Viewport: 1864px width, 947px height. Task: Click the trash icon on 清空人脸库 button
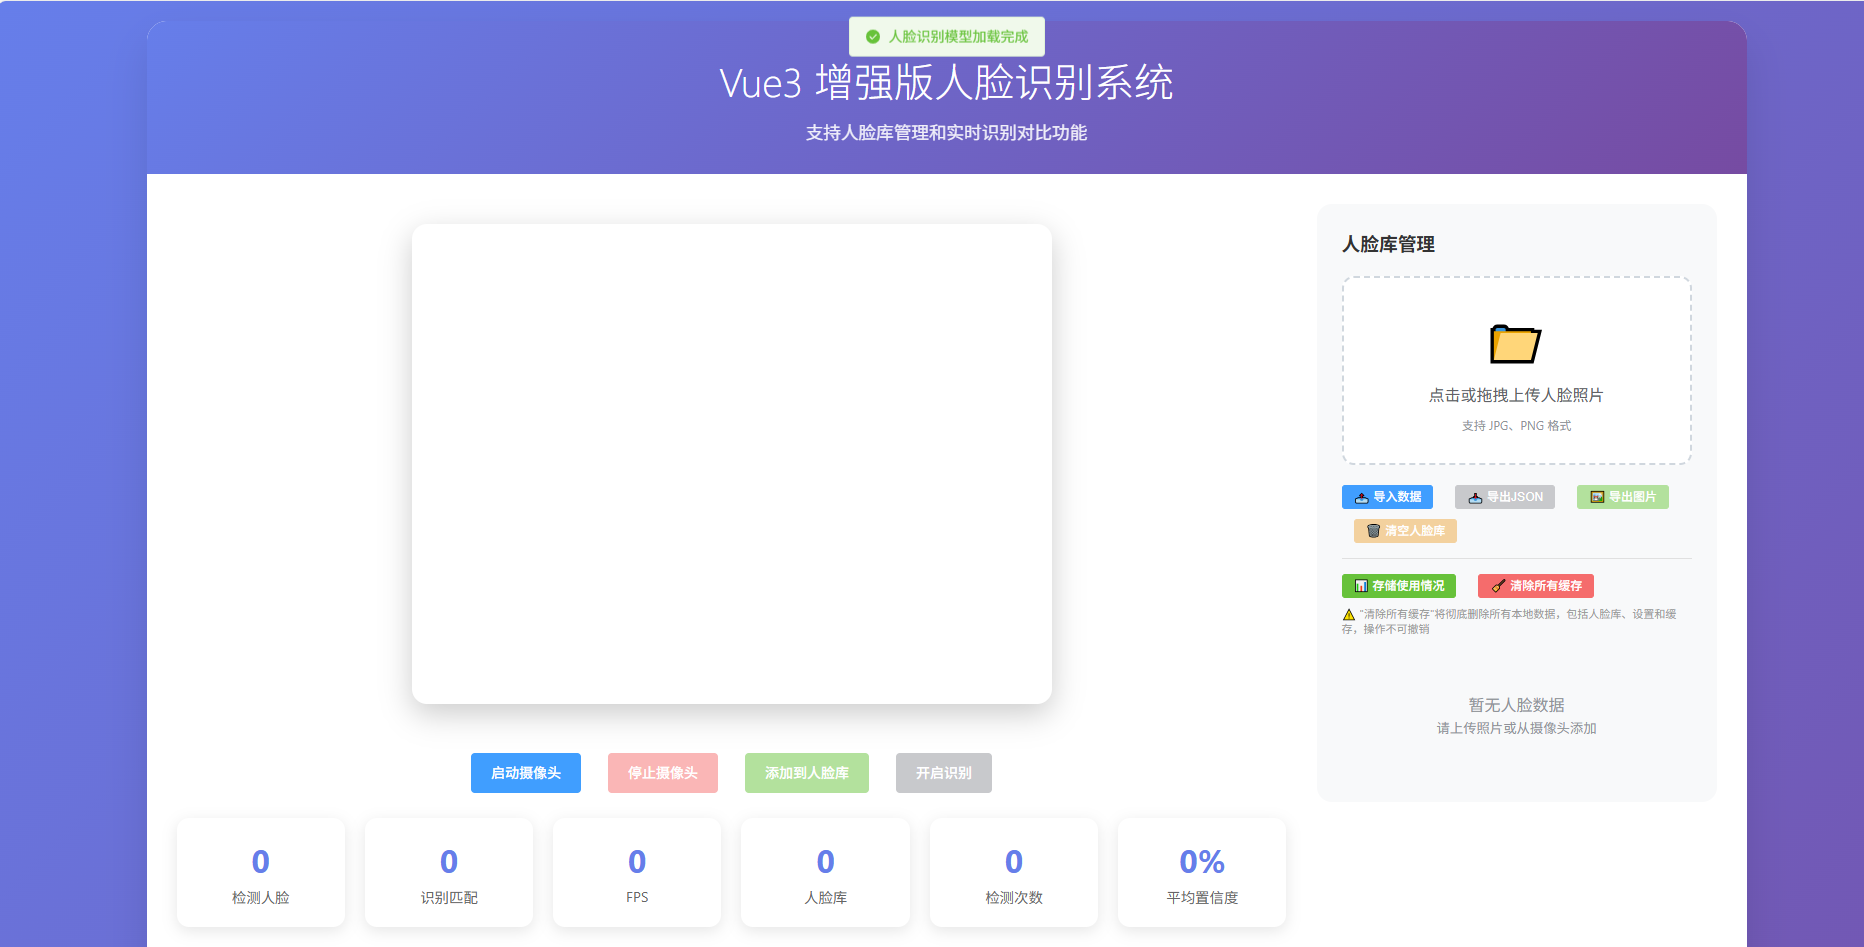[1373, 530]
